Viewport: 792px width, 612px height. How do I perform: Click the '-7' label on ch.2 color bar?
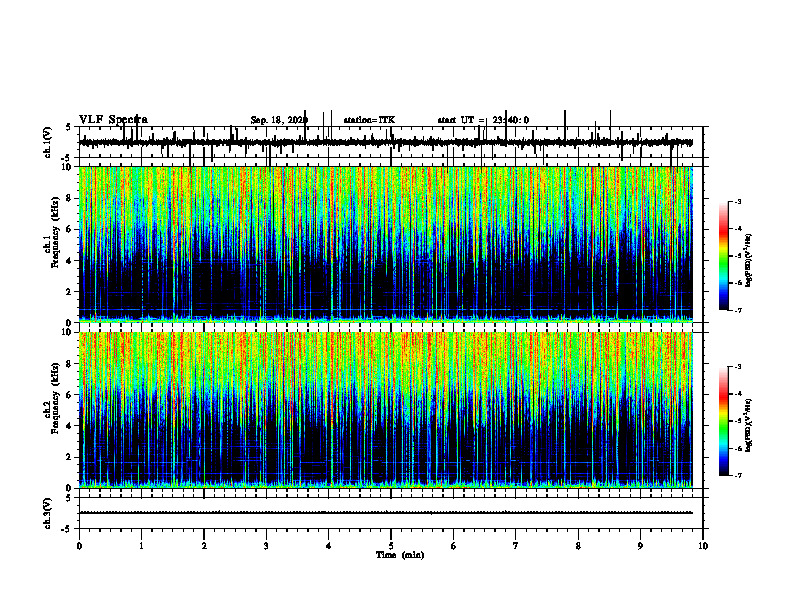pos(738,476)
